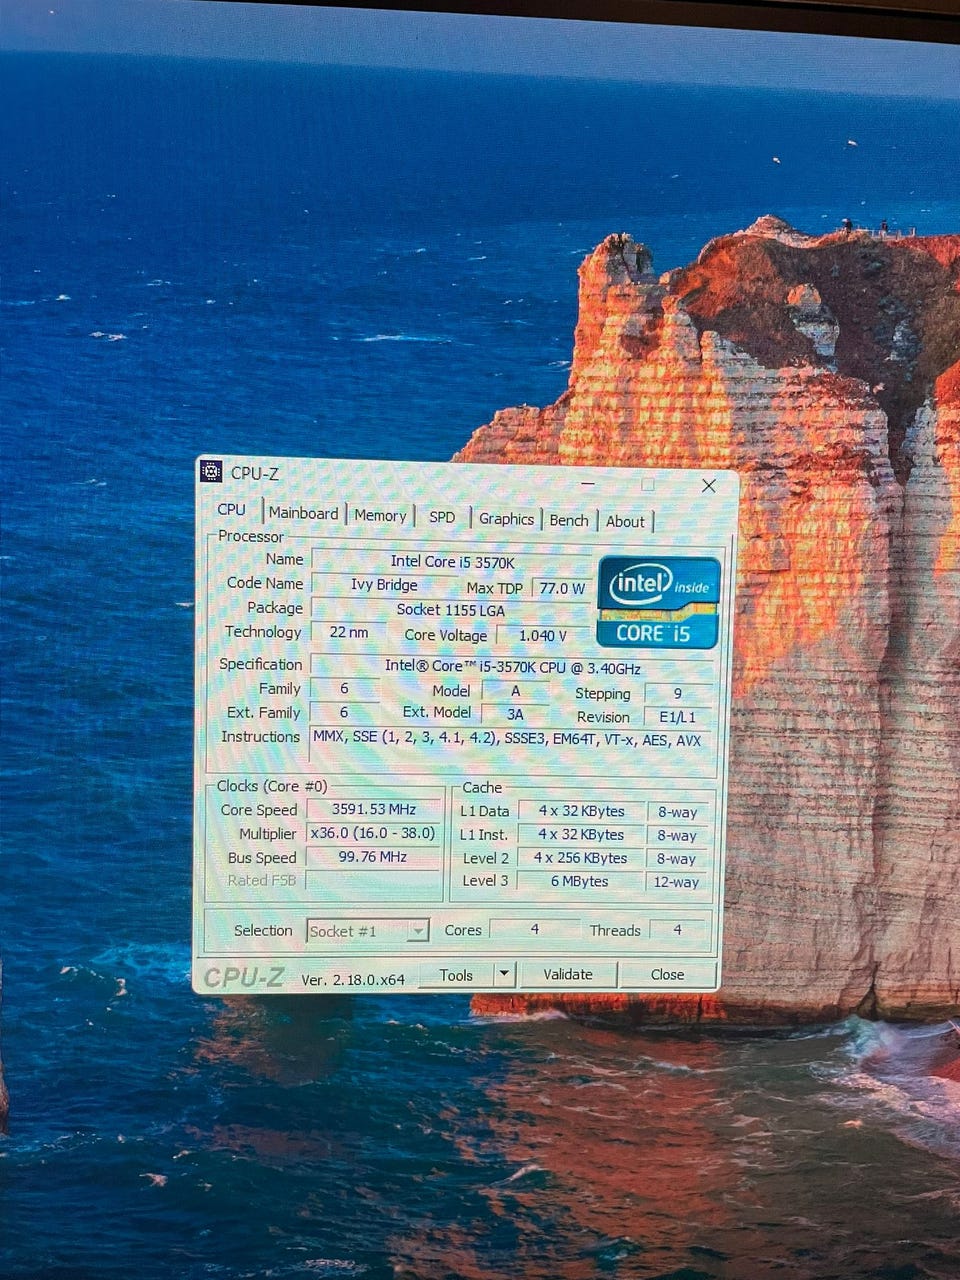Click the Code Name value Ivy Bridge

(384, 585)
